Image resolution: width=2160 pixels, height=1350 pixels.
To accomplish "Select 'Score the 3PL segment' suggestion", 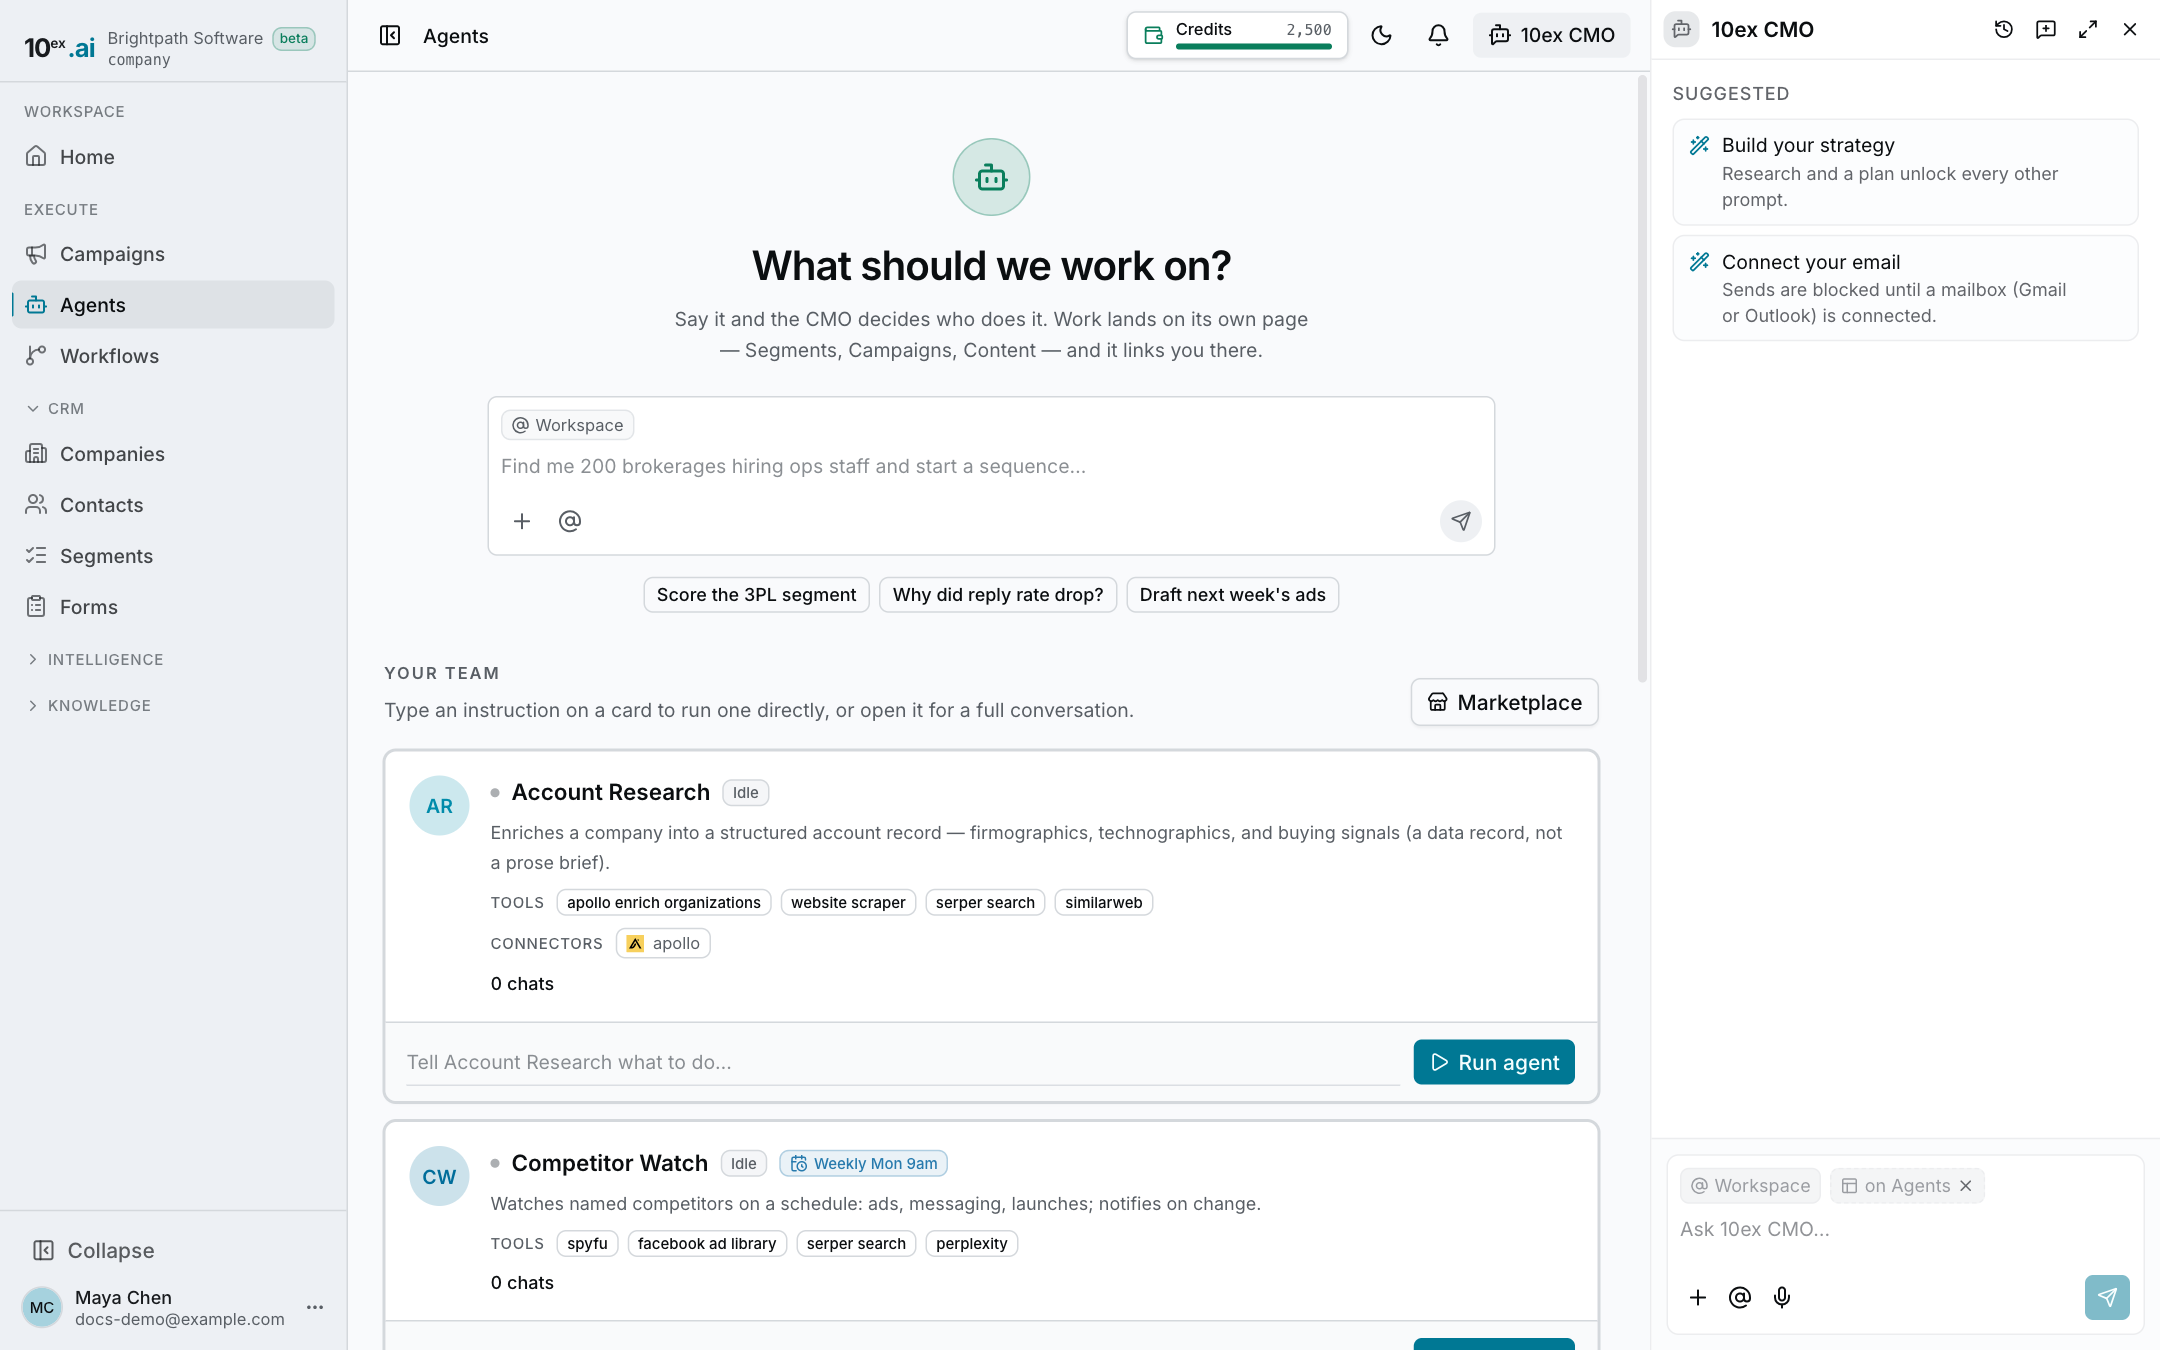I will (x=756, y=595).
